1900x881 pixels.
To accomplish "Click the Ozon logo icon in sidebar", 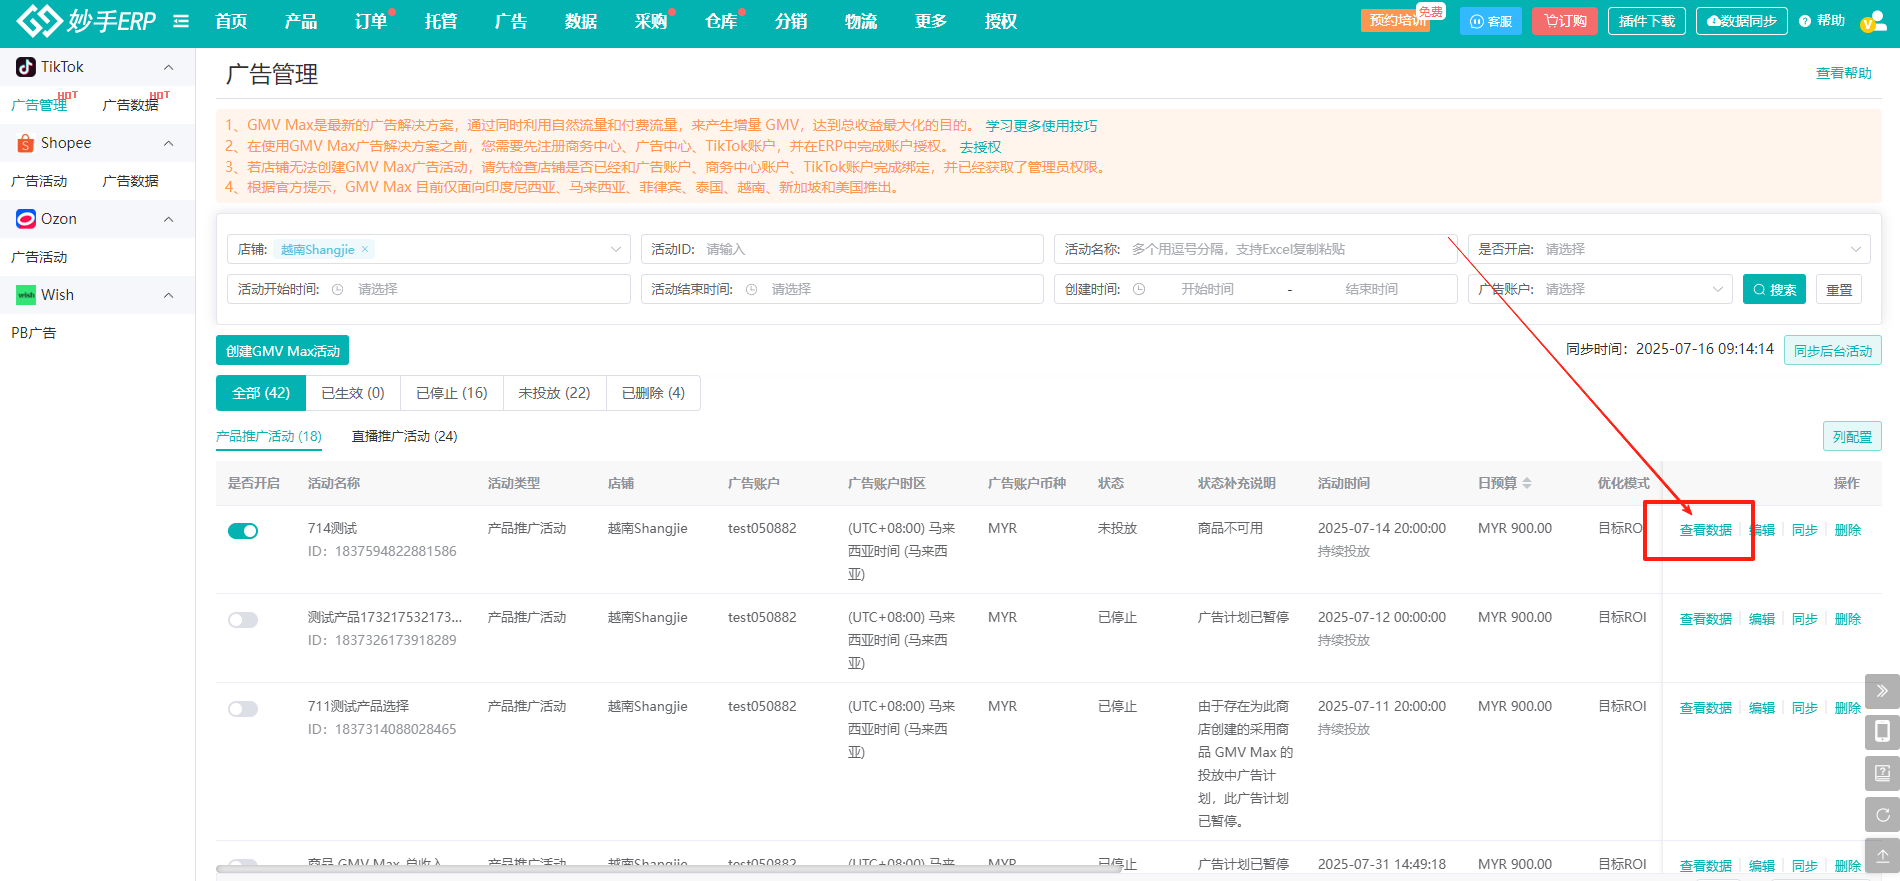I will (26, 219).
